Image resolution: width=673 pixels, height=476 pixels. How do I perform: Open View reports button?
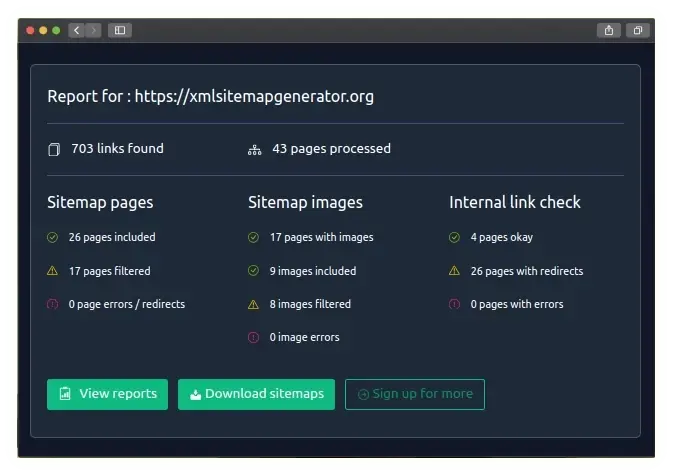coord(107,394)
